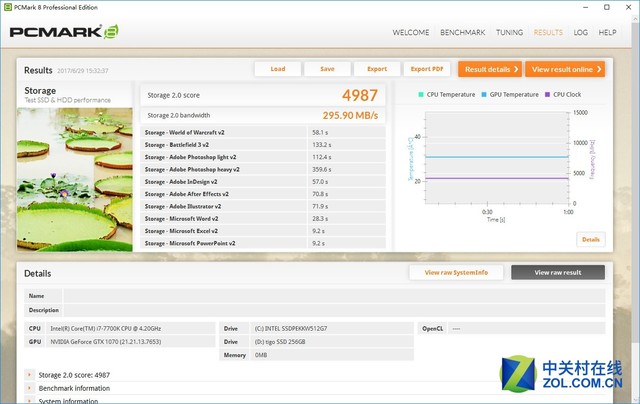
Task: Toggle CPU Temperature legend swatch
Action: [x=421, y=94]
